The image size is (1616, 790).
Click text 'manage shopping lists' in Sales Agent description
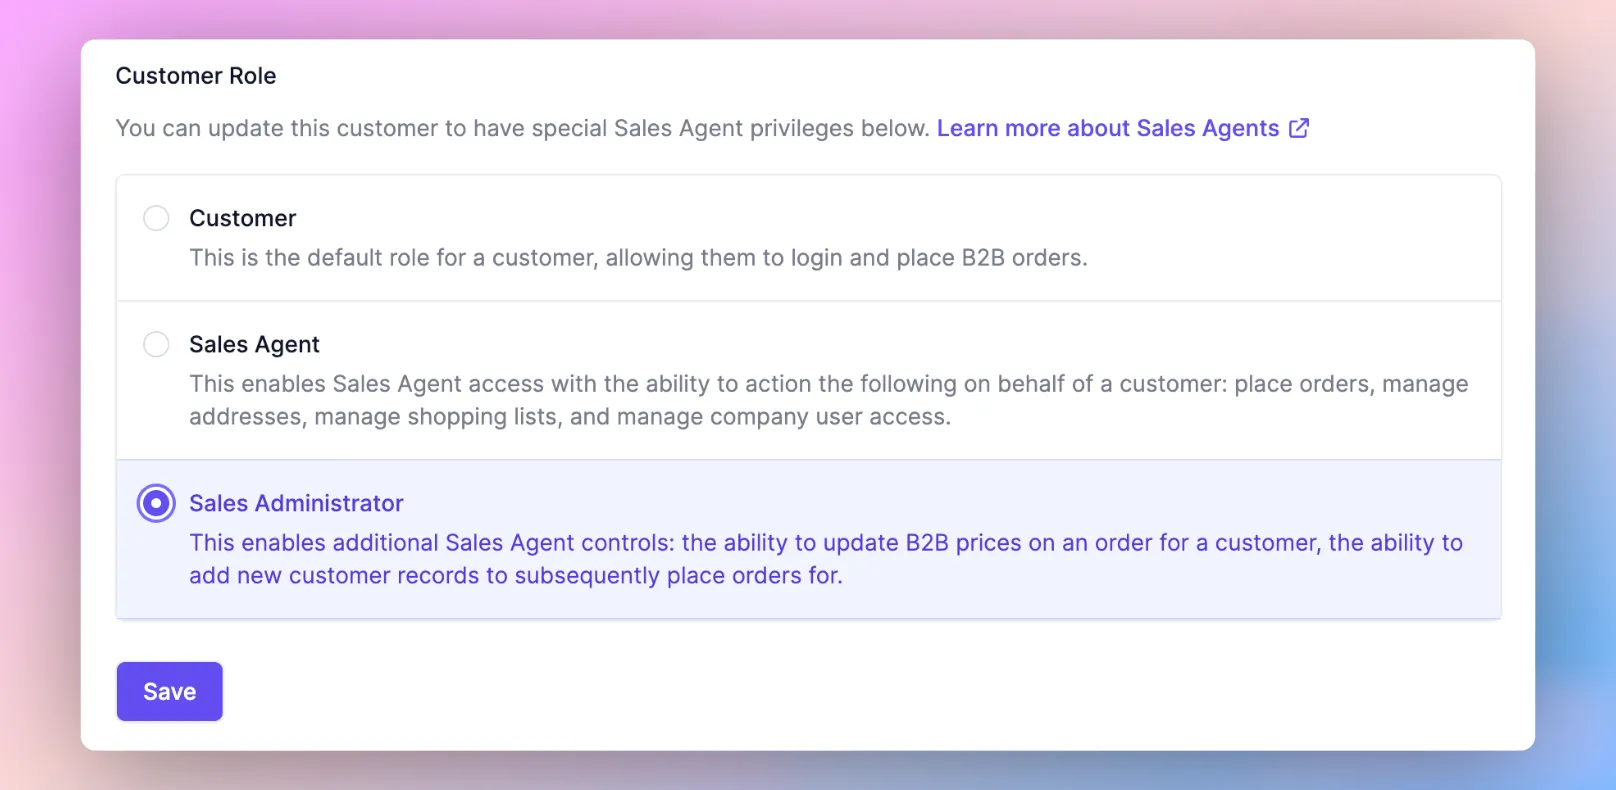pos(435,416)
